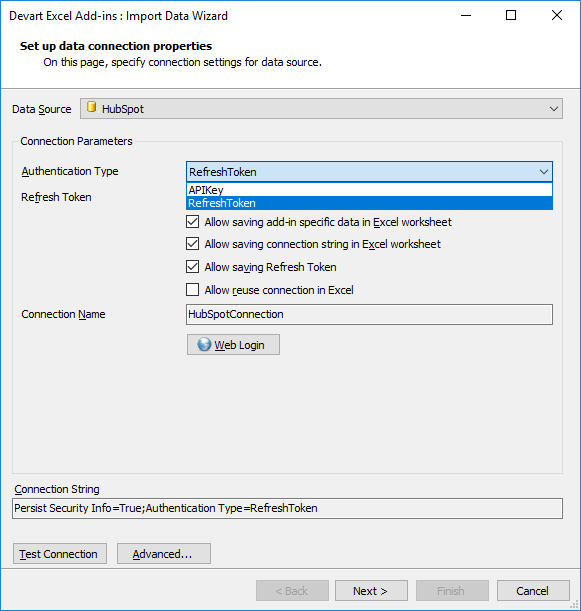Click the window resize grip in corner
Image resolution: width=581 pixels, height=611 pixels.
tap(574, 604)
